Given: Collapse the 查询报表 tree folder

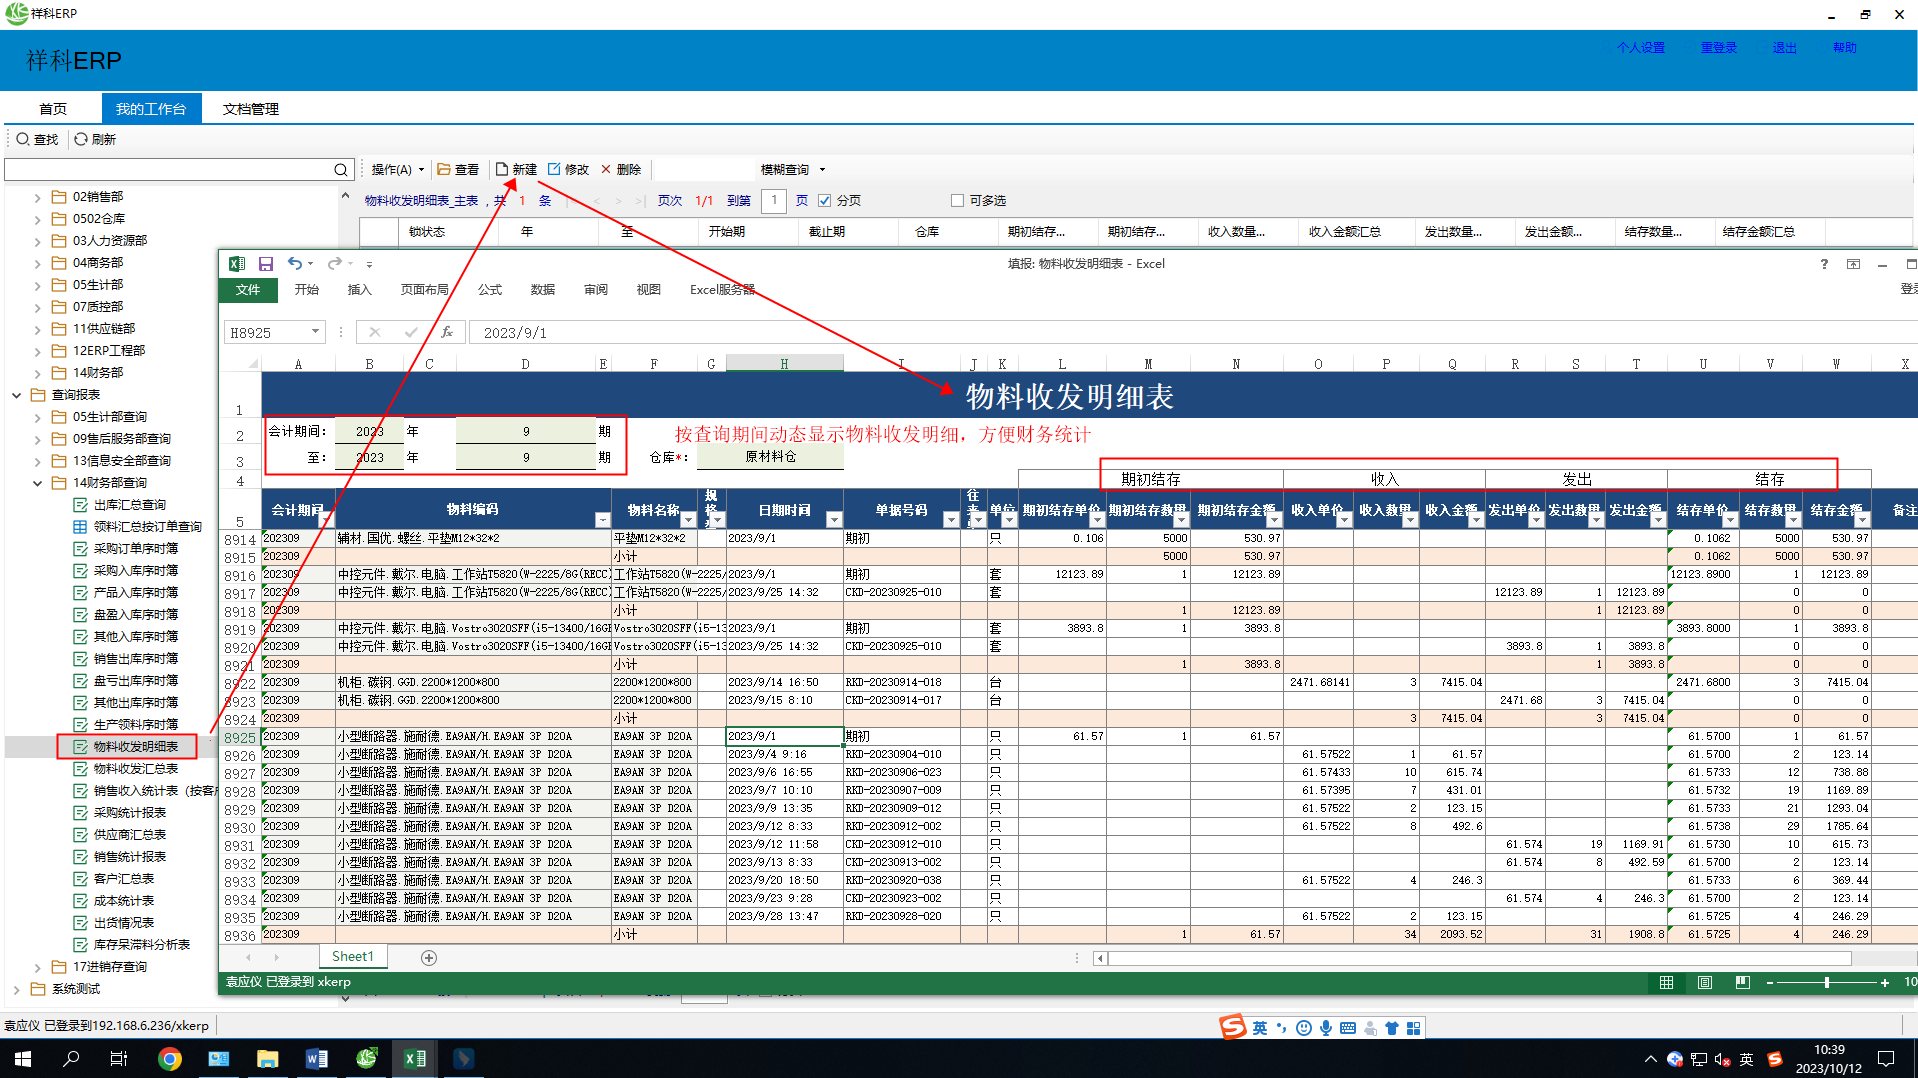Looking at the screenshot, I should [x=17, y=395].
